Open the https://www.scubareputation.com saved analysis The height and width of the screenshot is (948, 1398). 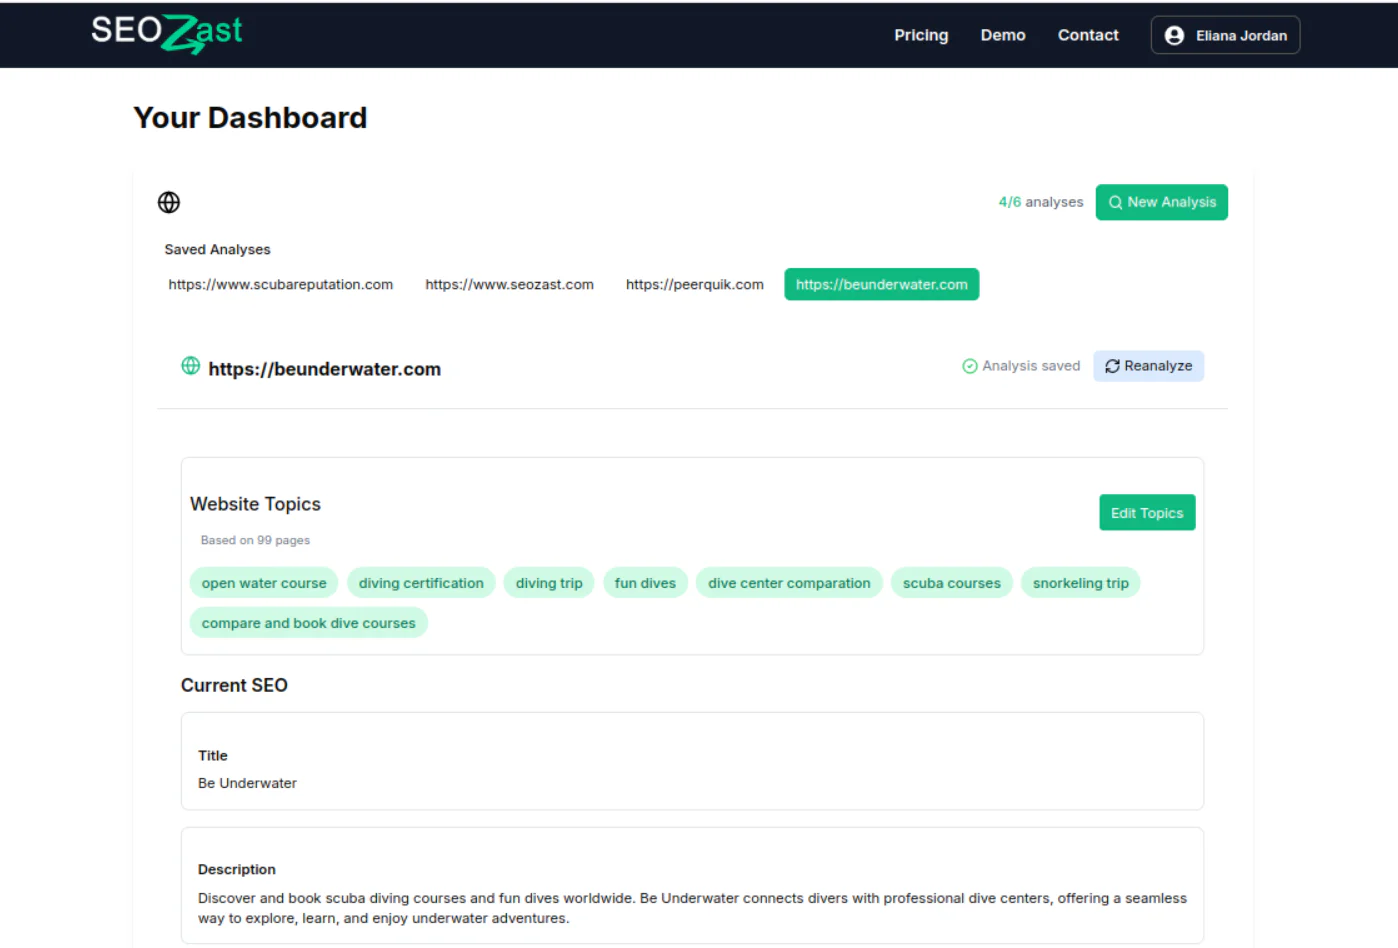280,284
